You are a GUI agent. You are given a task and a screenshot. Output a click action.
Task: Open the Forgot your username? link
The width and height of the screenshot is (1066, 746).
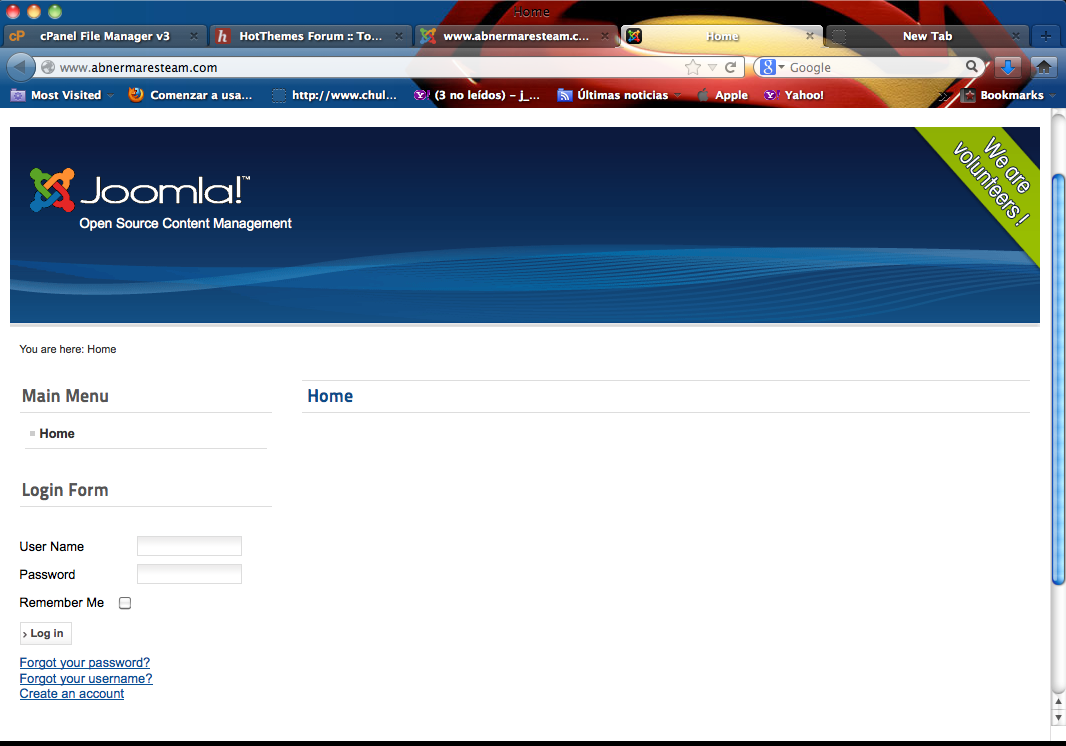(x=86, y=678)
